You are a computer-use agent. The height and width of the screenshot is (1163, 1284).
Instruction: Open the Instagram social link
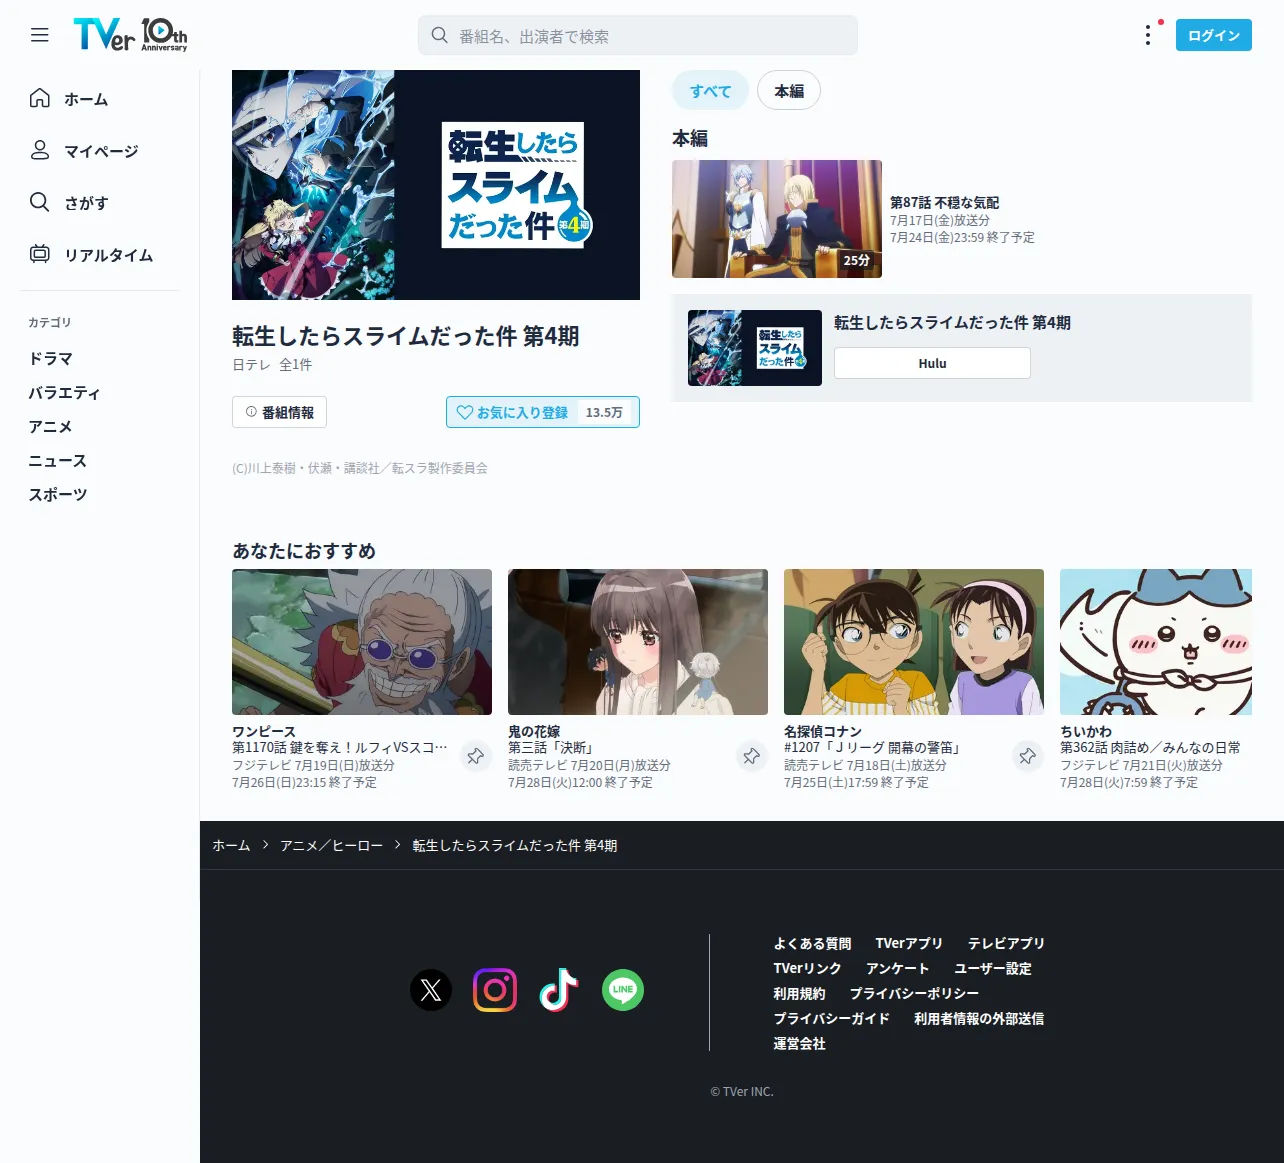click(495, 990)
